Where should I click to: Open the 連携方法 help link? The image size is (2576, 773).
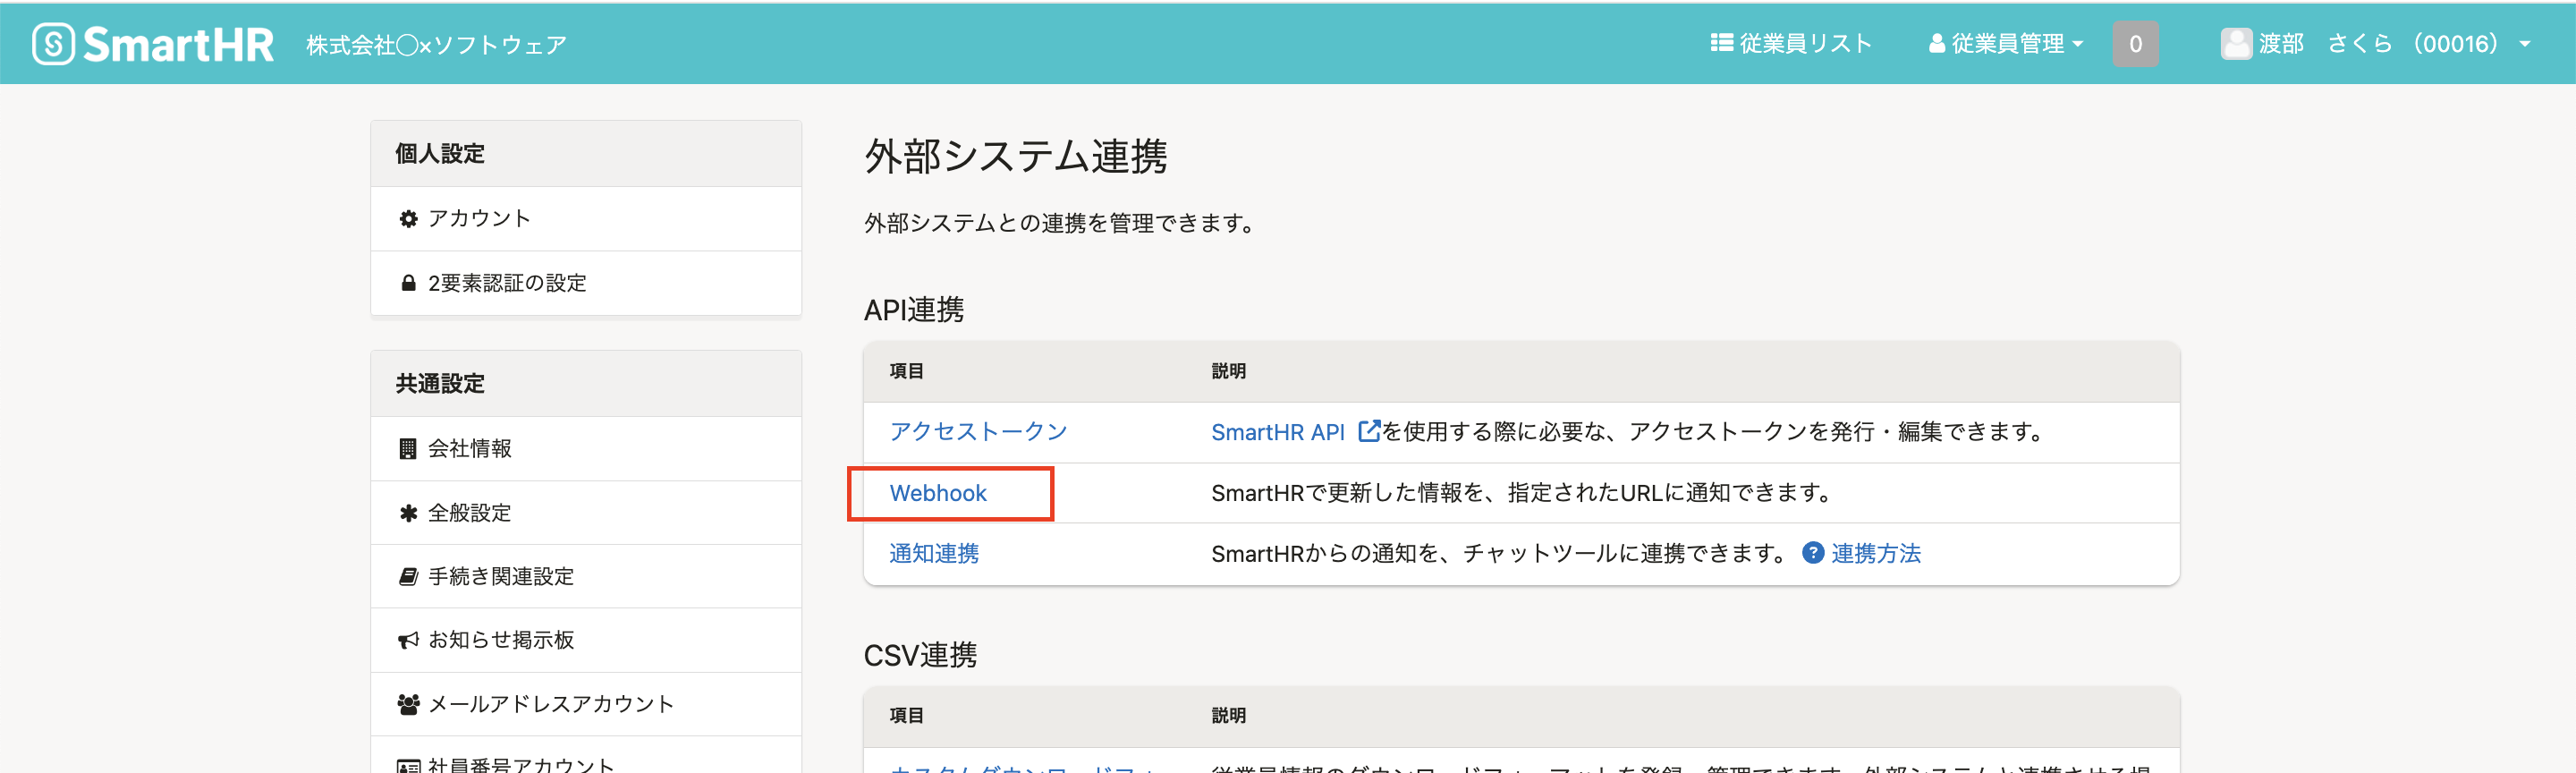click(1875, 553)
